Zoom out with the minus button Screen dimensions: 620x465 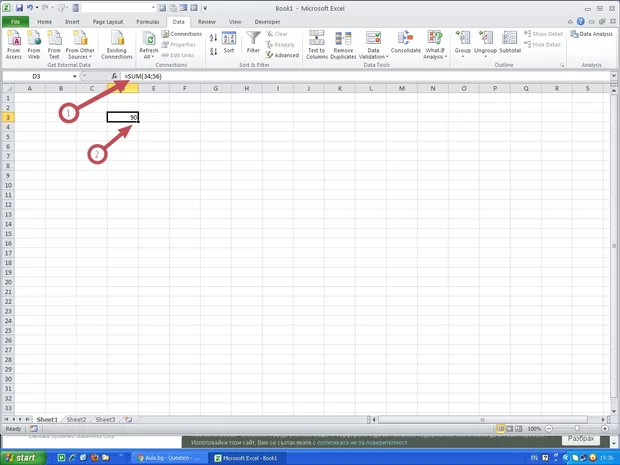tap(549, 429)
